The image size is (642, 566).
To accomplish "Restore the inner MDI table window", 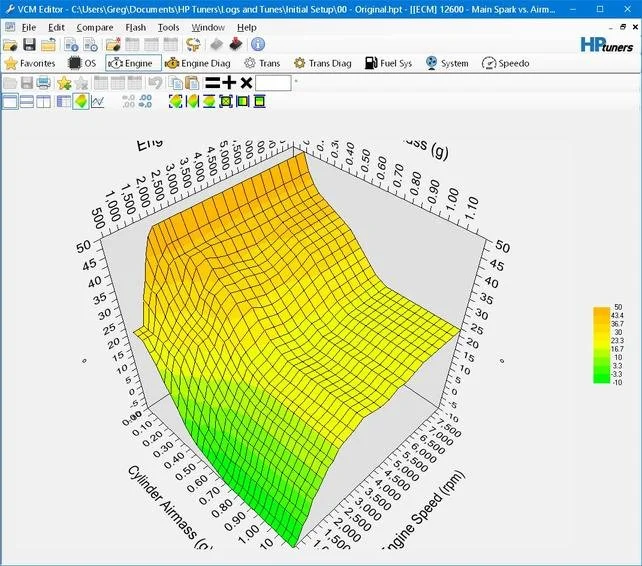I will point(623,27).
